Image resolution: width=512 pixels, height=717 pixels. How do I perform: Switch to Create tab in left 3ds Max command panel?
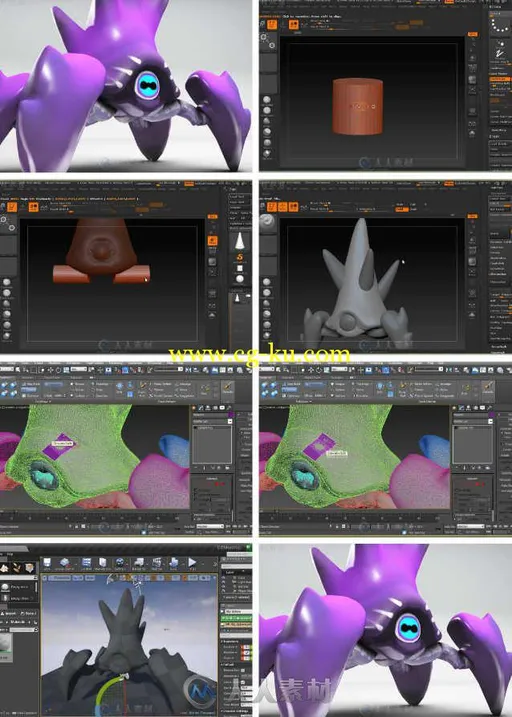coord(194,407)
